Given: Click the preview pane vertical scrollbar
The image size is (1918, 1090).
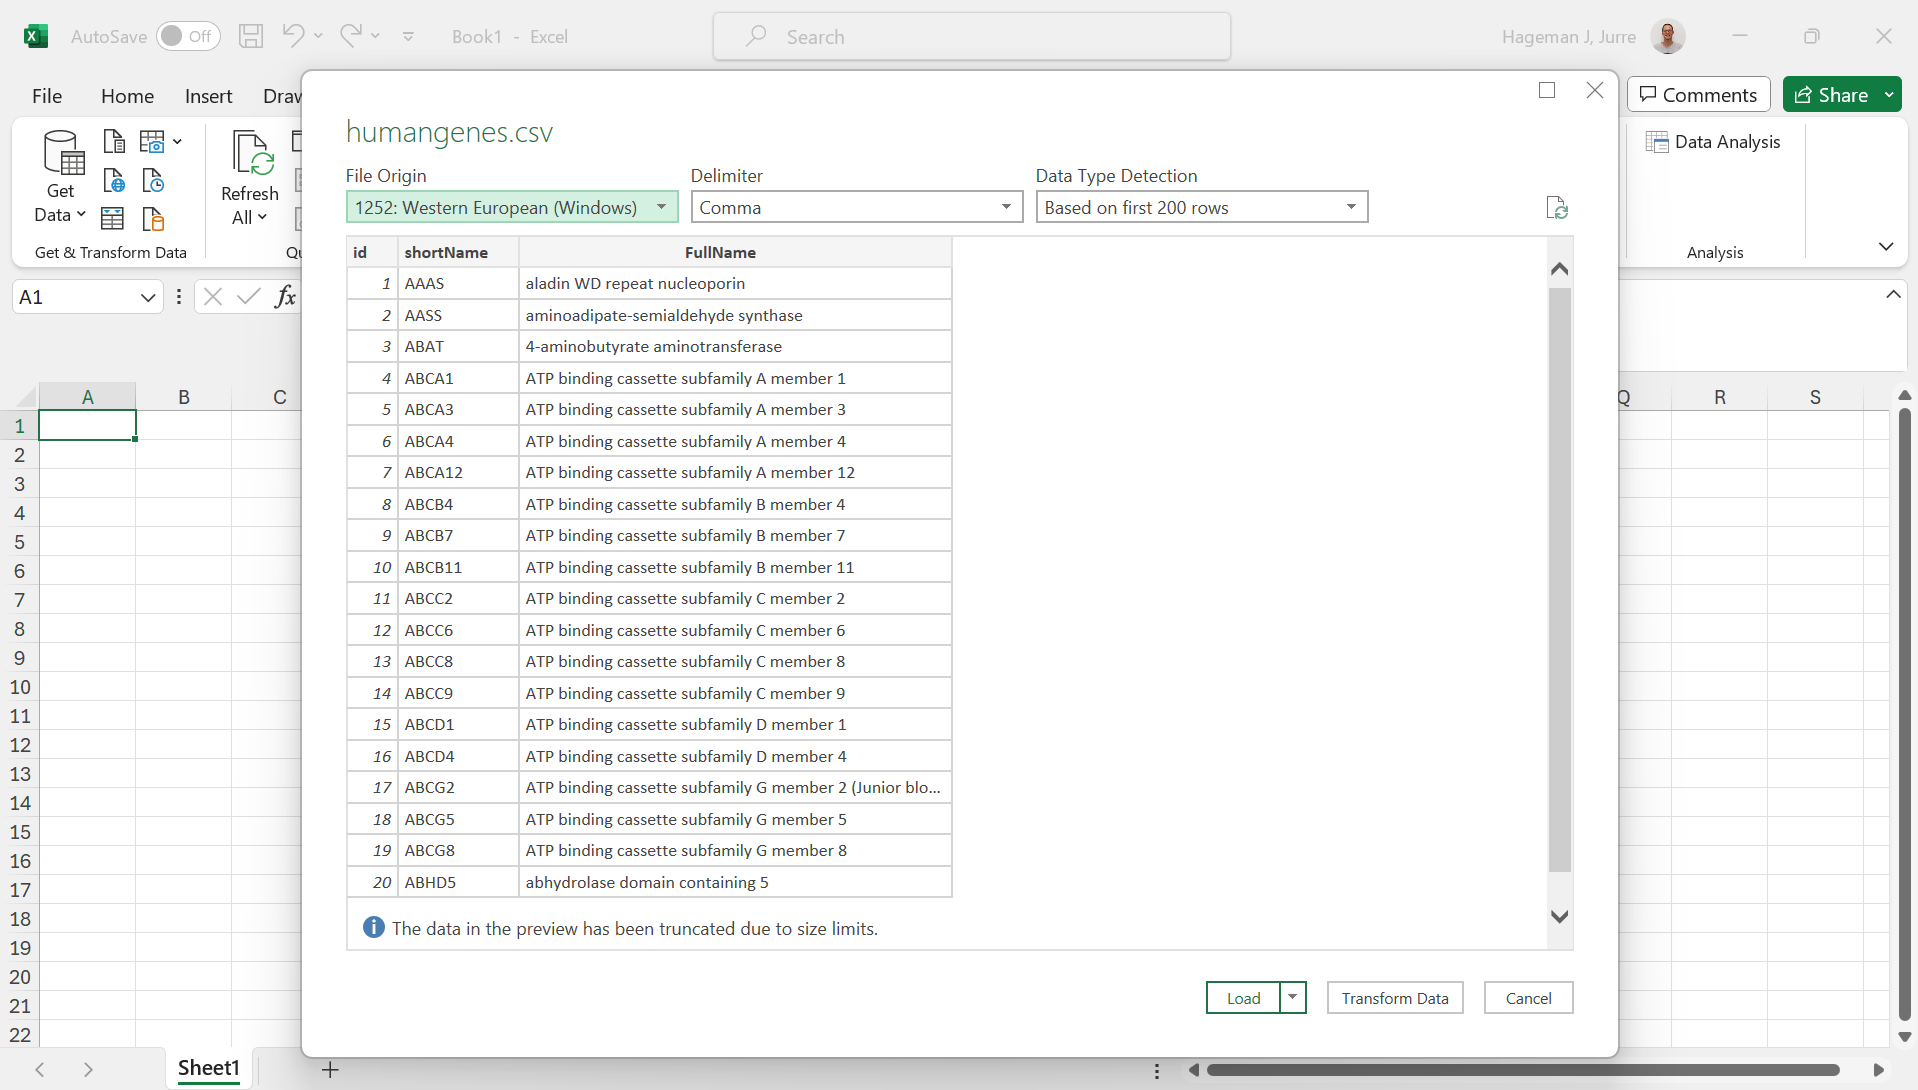Looking at the screenshot, I should pos(1559,580).
